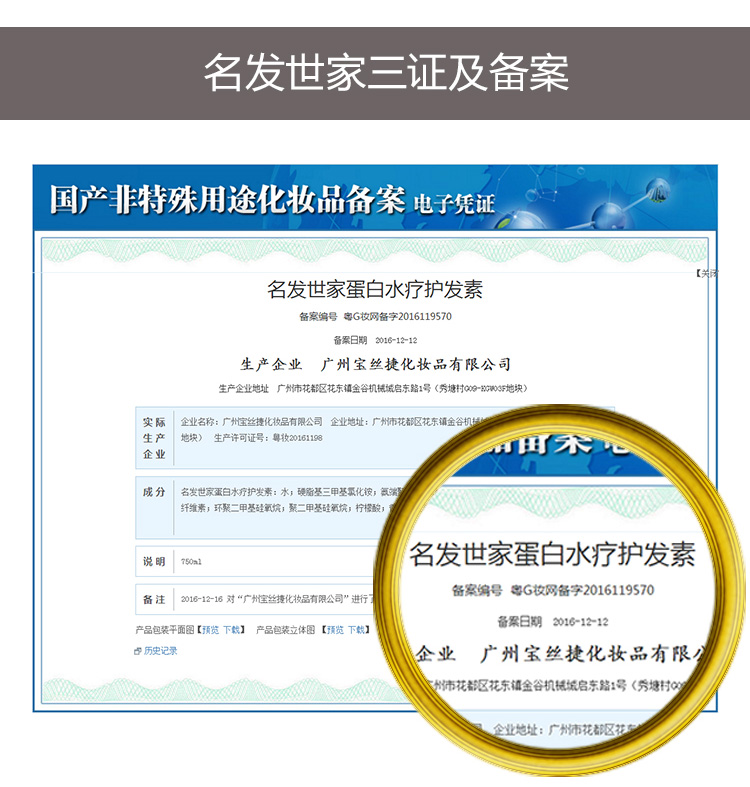The image size is (750, 787).
Task: Click 预览 for 产品包装立体图
Action: 334,630
